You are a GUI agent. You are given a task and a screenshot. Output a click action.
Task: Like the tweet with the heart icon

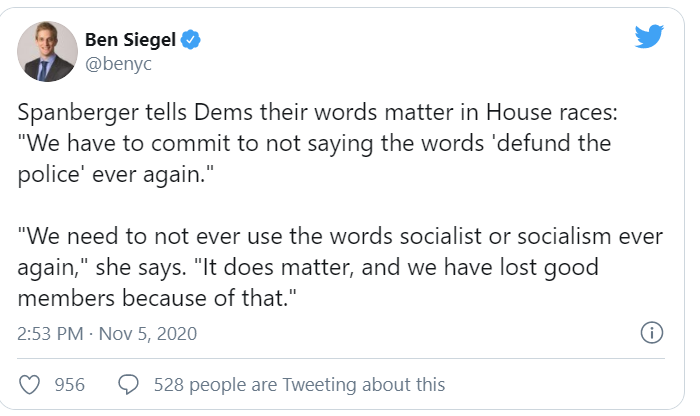[30, 384]
